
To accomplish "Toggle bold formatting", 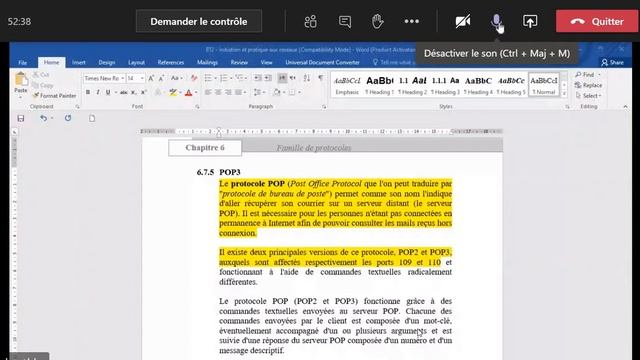I will pos(87,93).
